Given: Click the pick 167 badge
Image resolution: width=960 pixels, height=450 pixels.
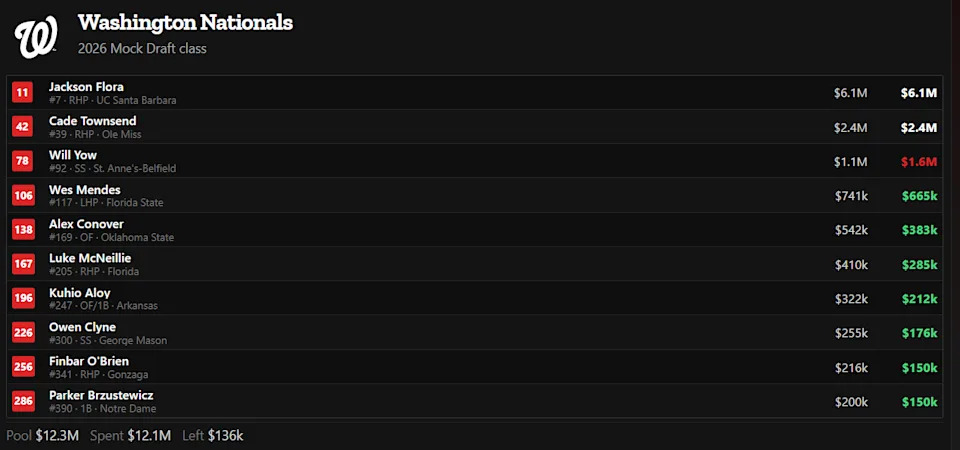Looking at the screenshot, I should pos(22,264).
